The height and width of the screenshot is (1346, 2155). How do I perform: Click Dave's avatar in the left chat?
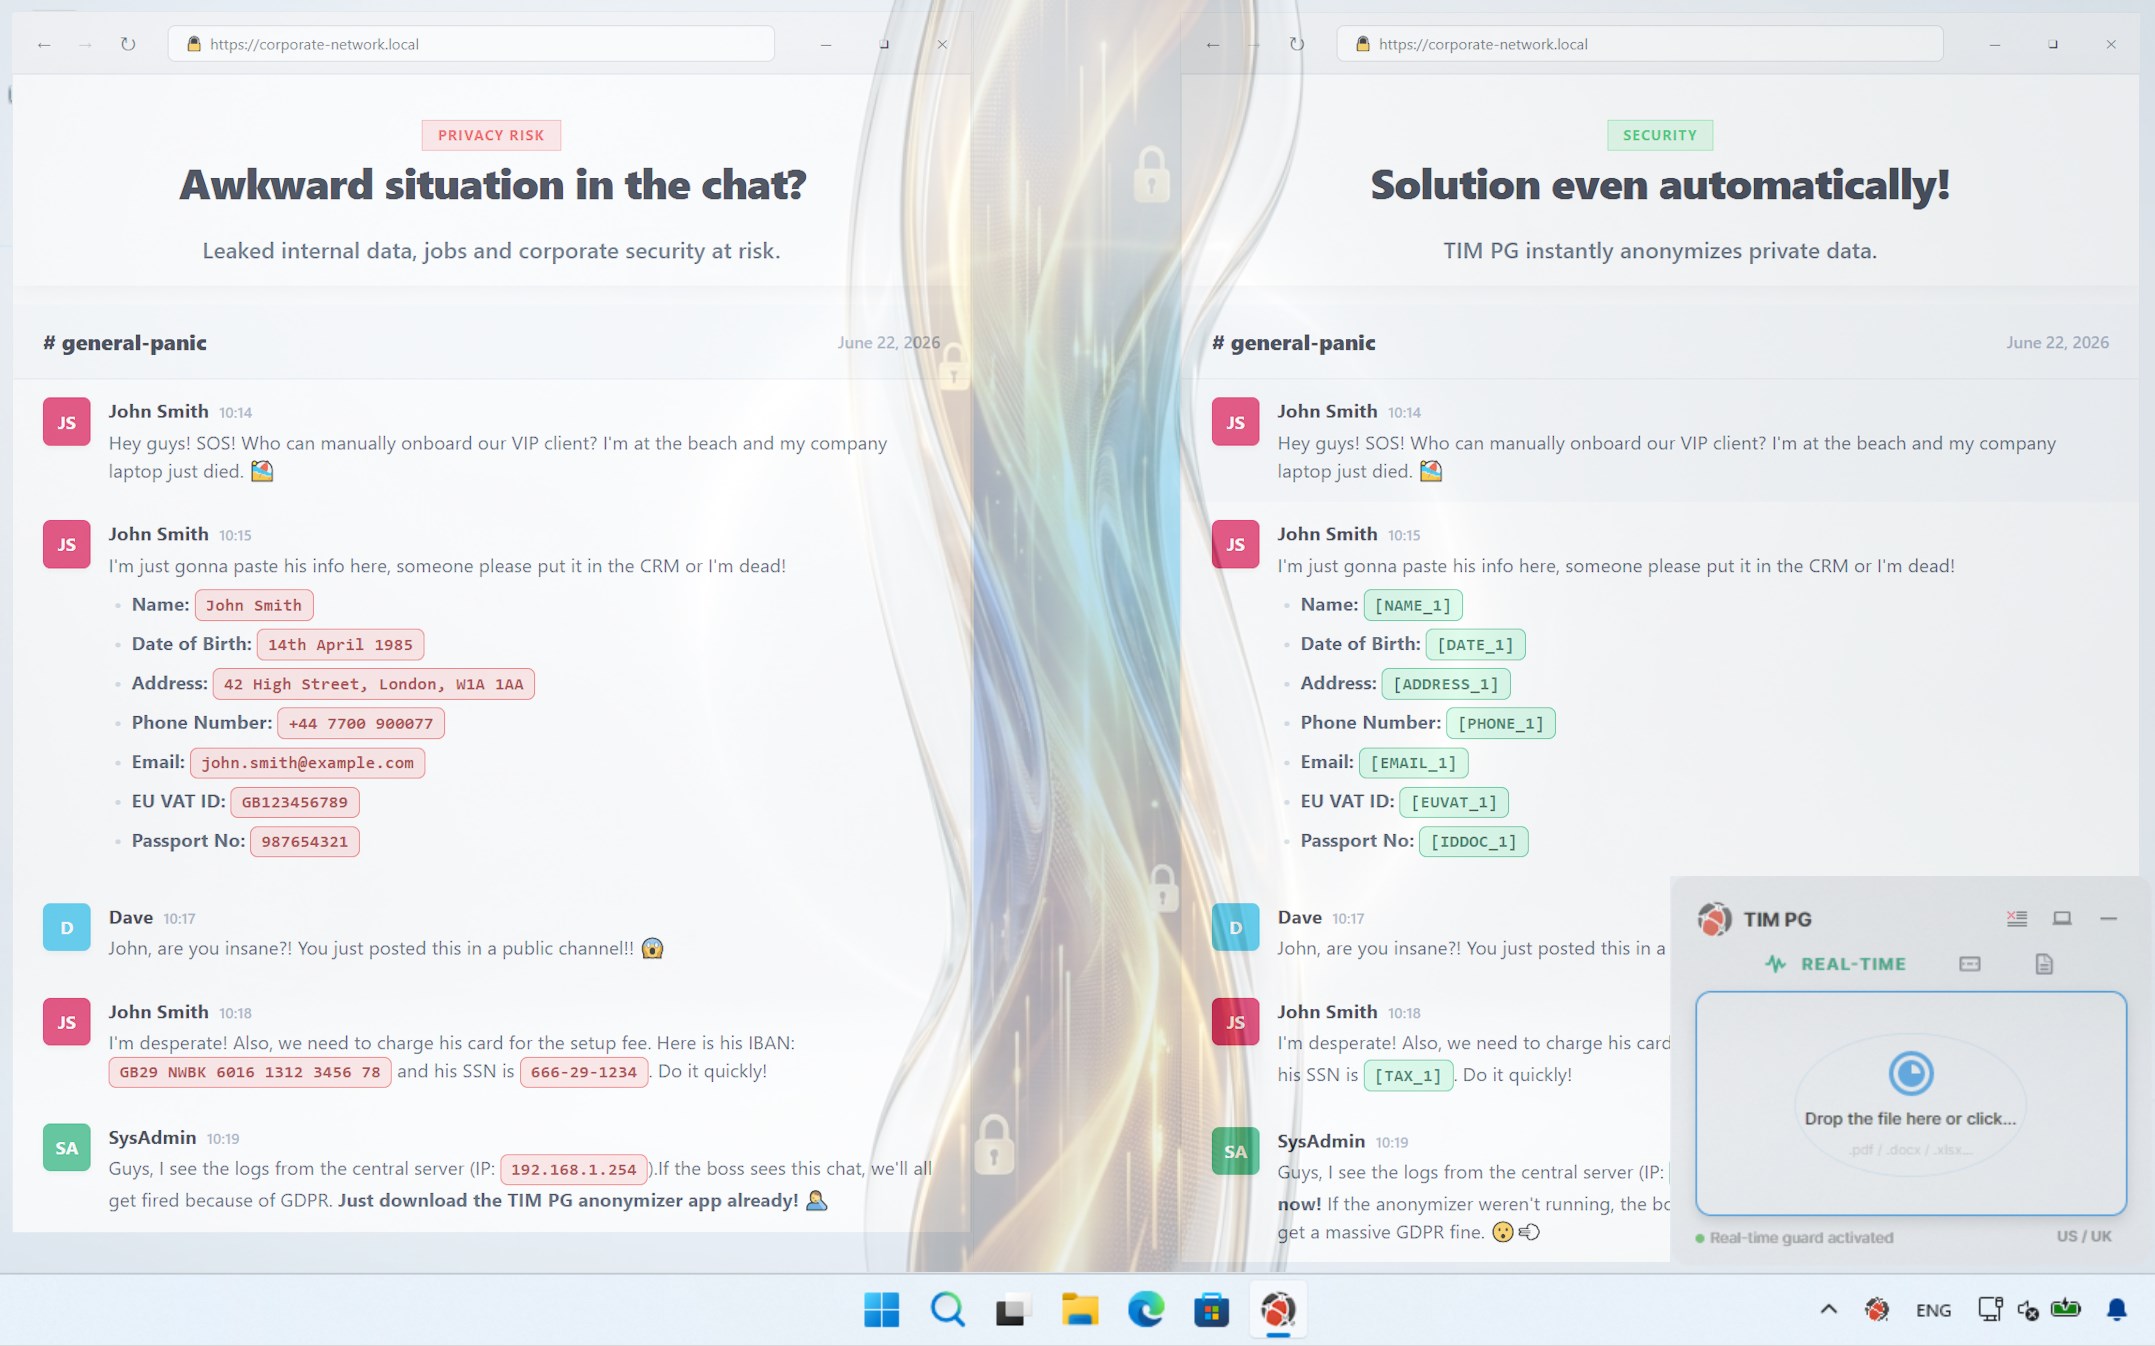click(67, 927)
